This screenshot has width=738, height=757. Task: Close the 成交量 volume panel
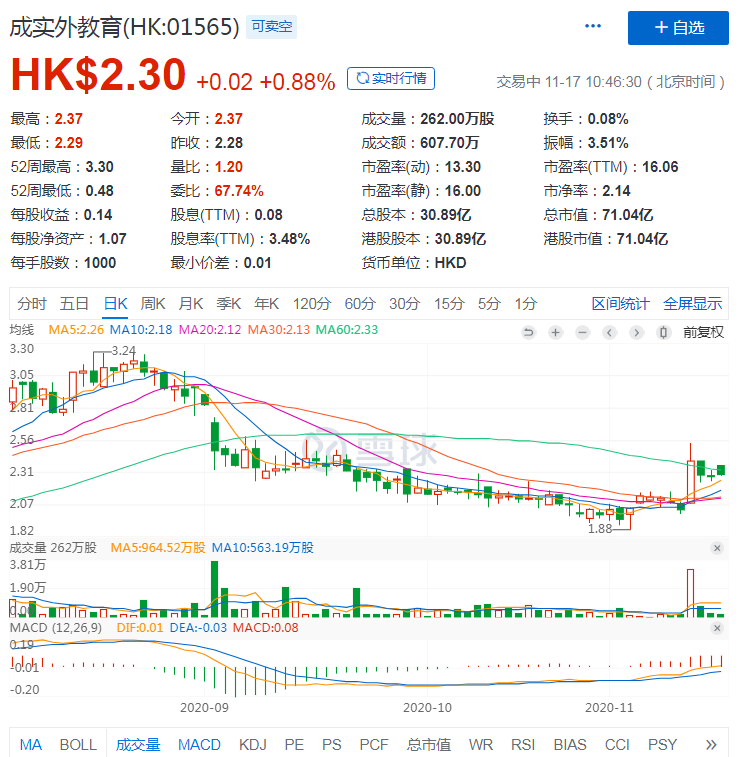717,548
